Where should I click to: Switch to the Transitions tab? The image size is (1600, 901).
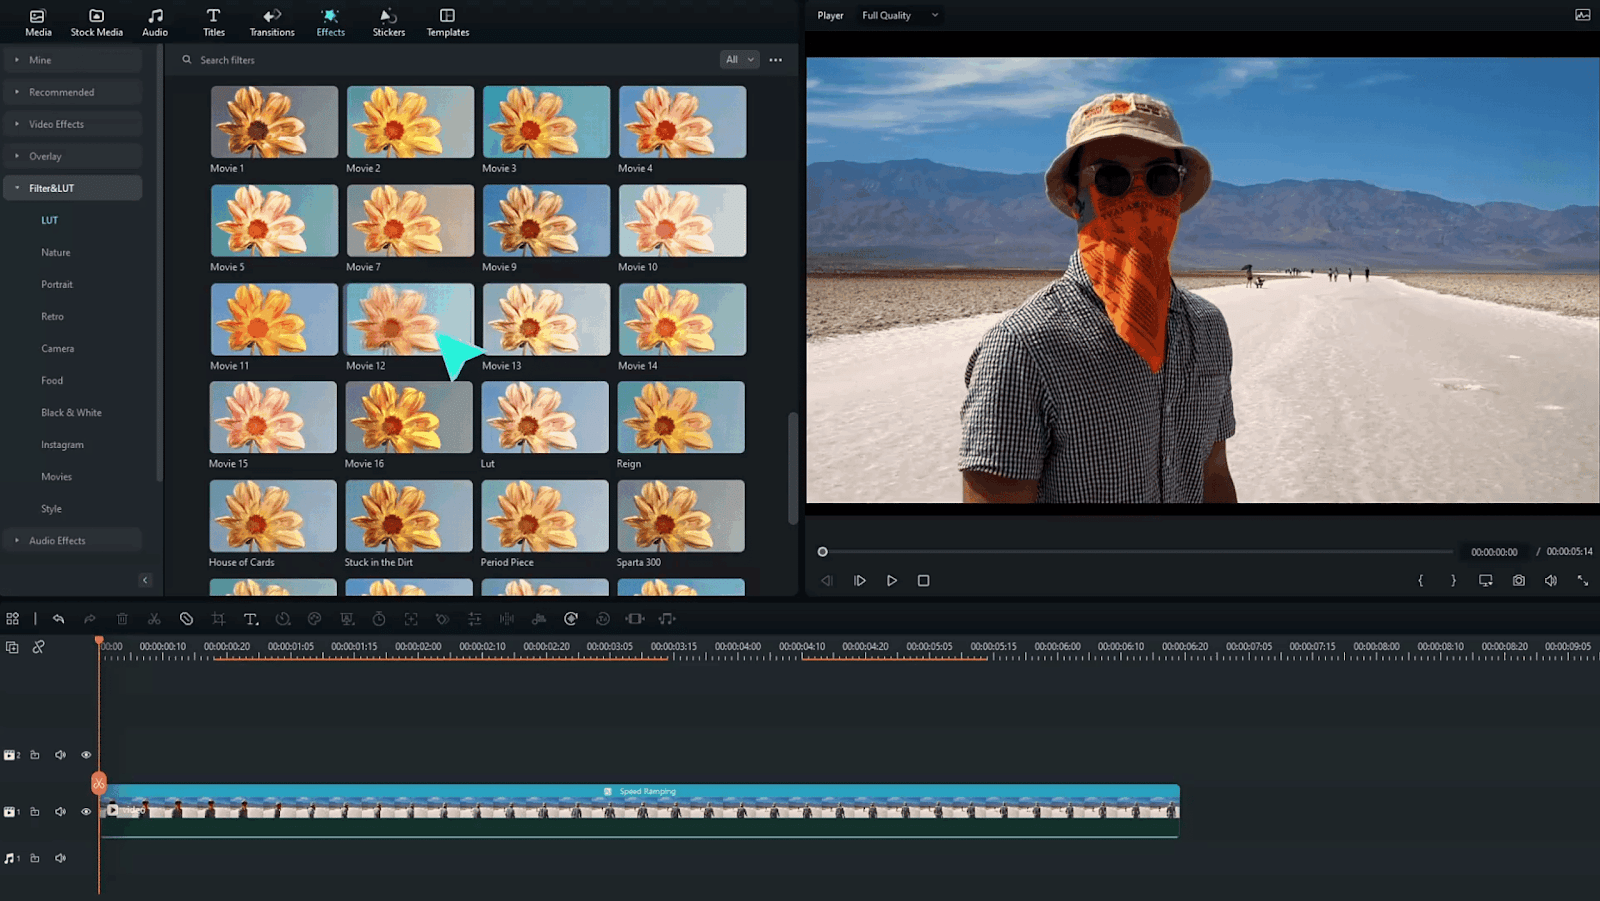271,21
